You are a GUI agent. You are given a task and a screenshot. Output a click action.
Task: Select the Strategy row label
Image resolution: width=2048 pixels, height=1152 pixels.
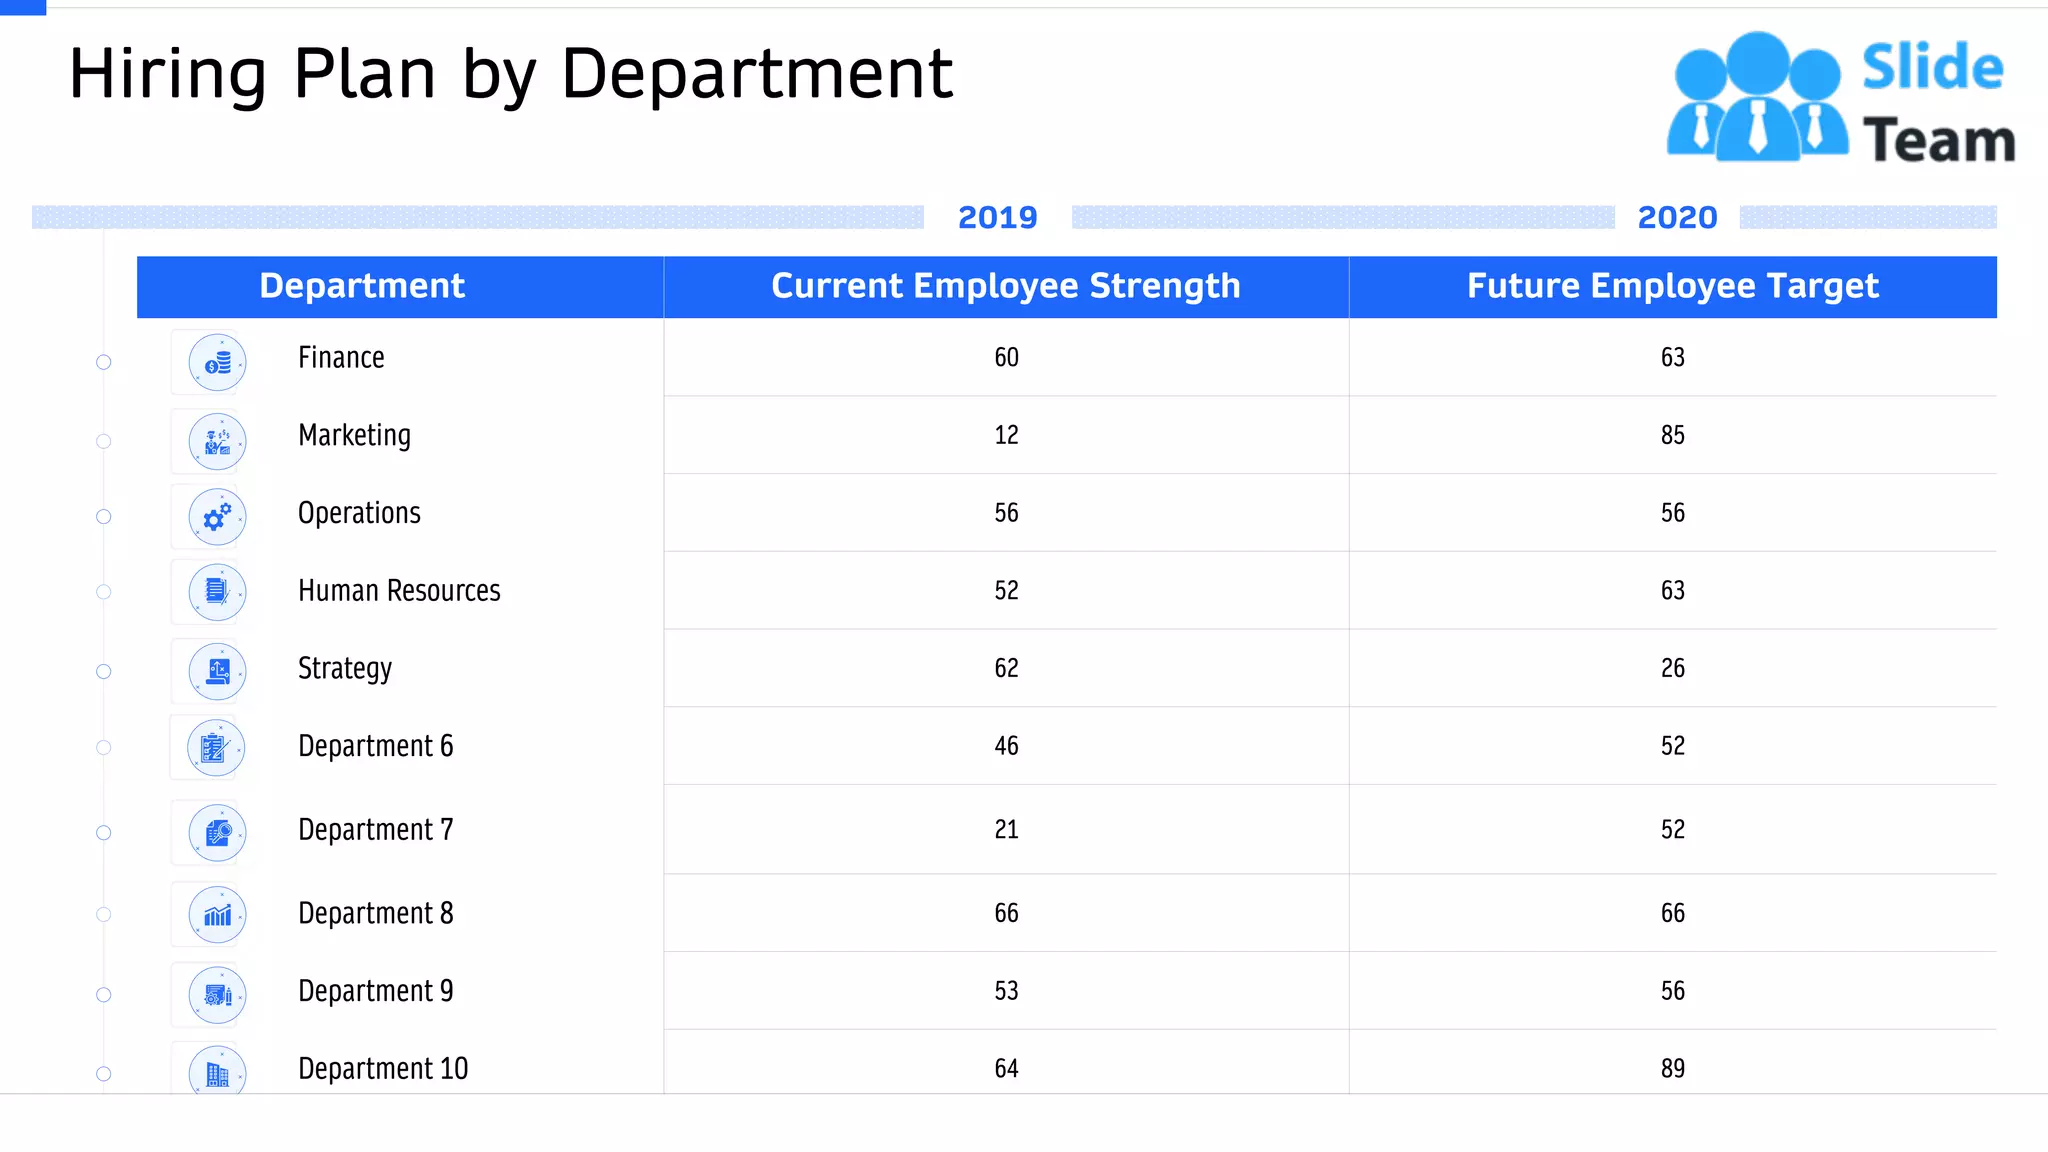coord(345,669)
